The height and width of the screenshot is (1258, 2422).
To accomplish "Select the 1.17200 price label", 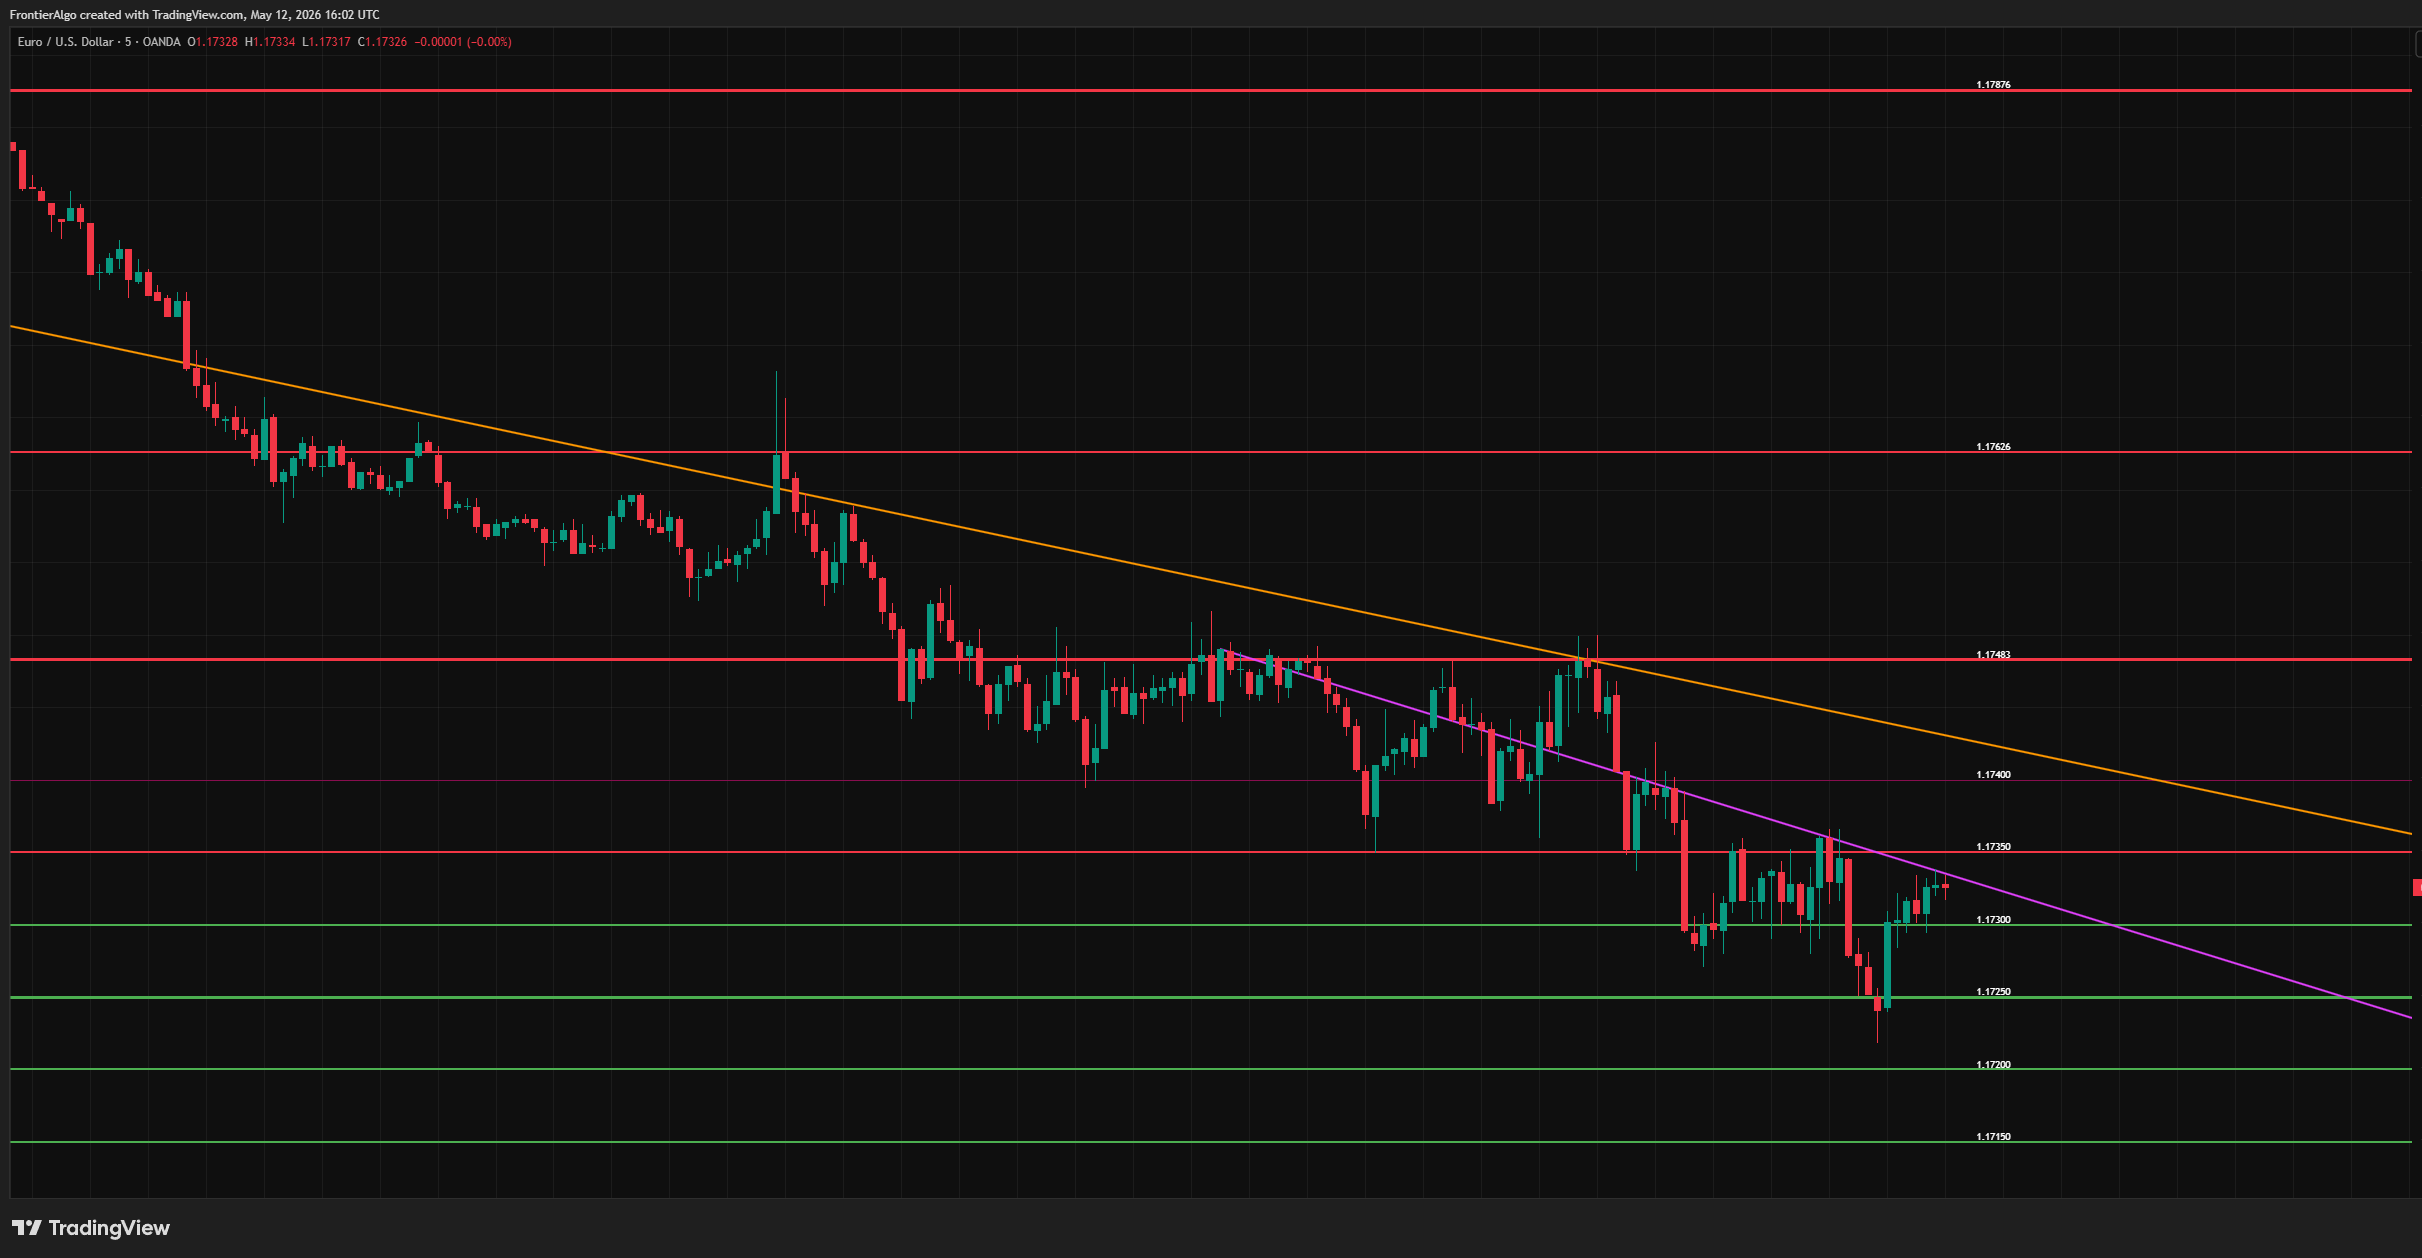I will click(x=1993, y=1065).
